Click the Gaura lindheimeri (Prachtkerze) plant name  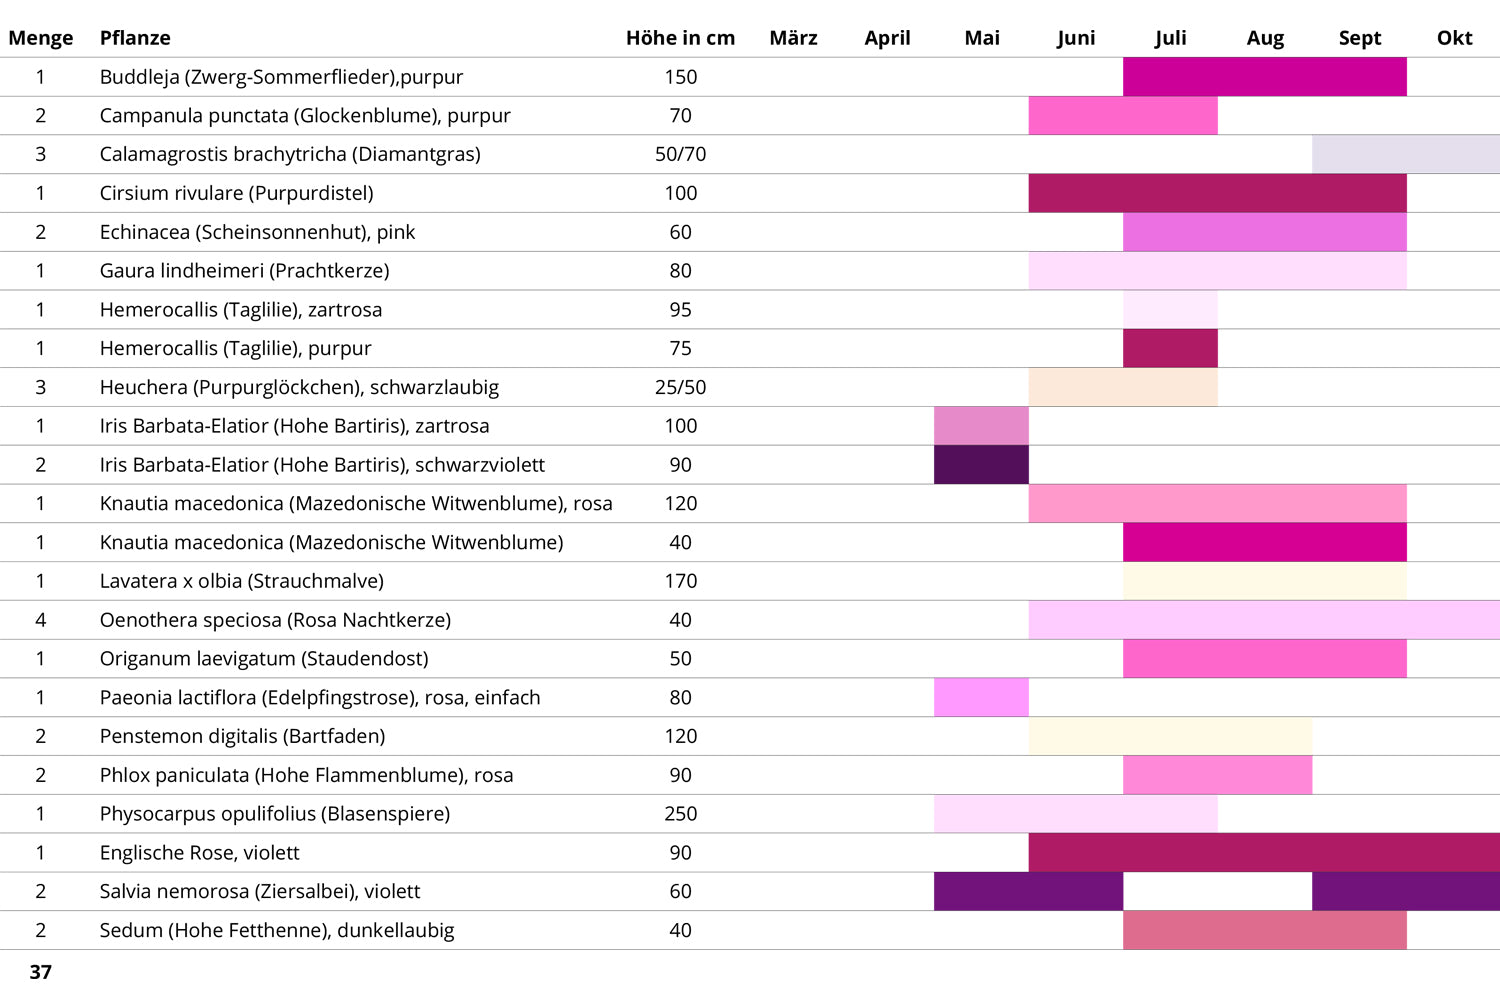click(x=244, y=271)
